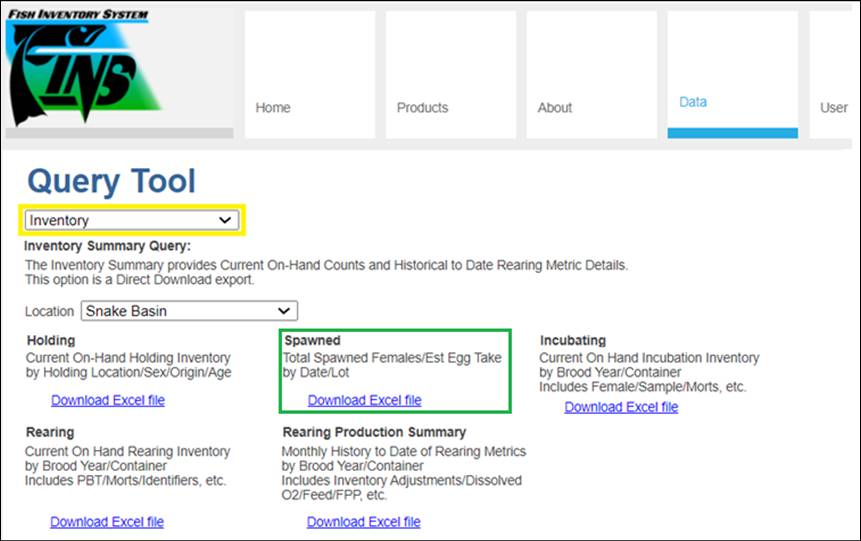Screen dimensions: 861x541
Task: Switch to the About tab
Action: pyautogui.click(x=555, y=107)
